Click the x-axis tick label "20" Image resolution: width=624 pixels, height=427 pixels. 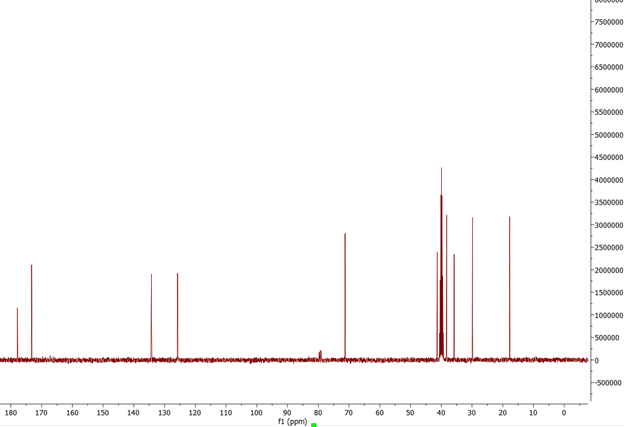pos(502,413)
